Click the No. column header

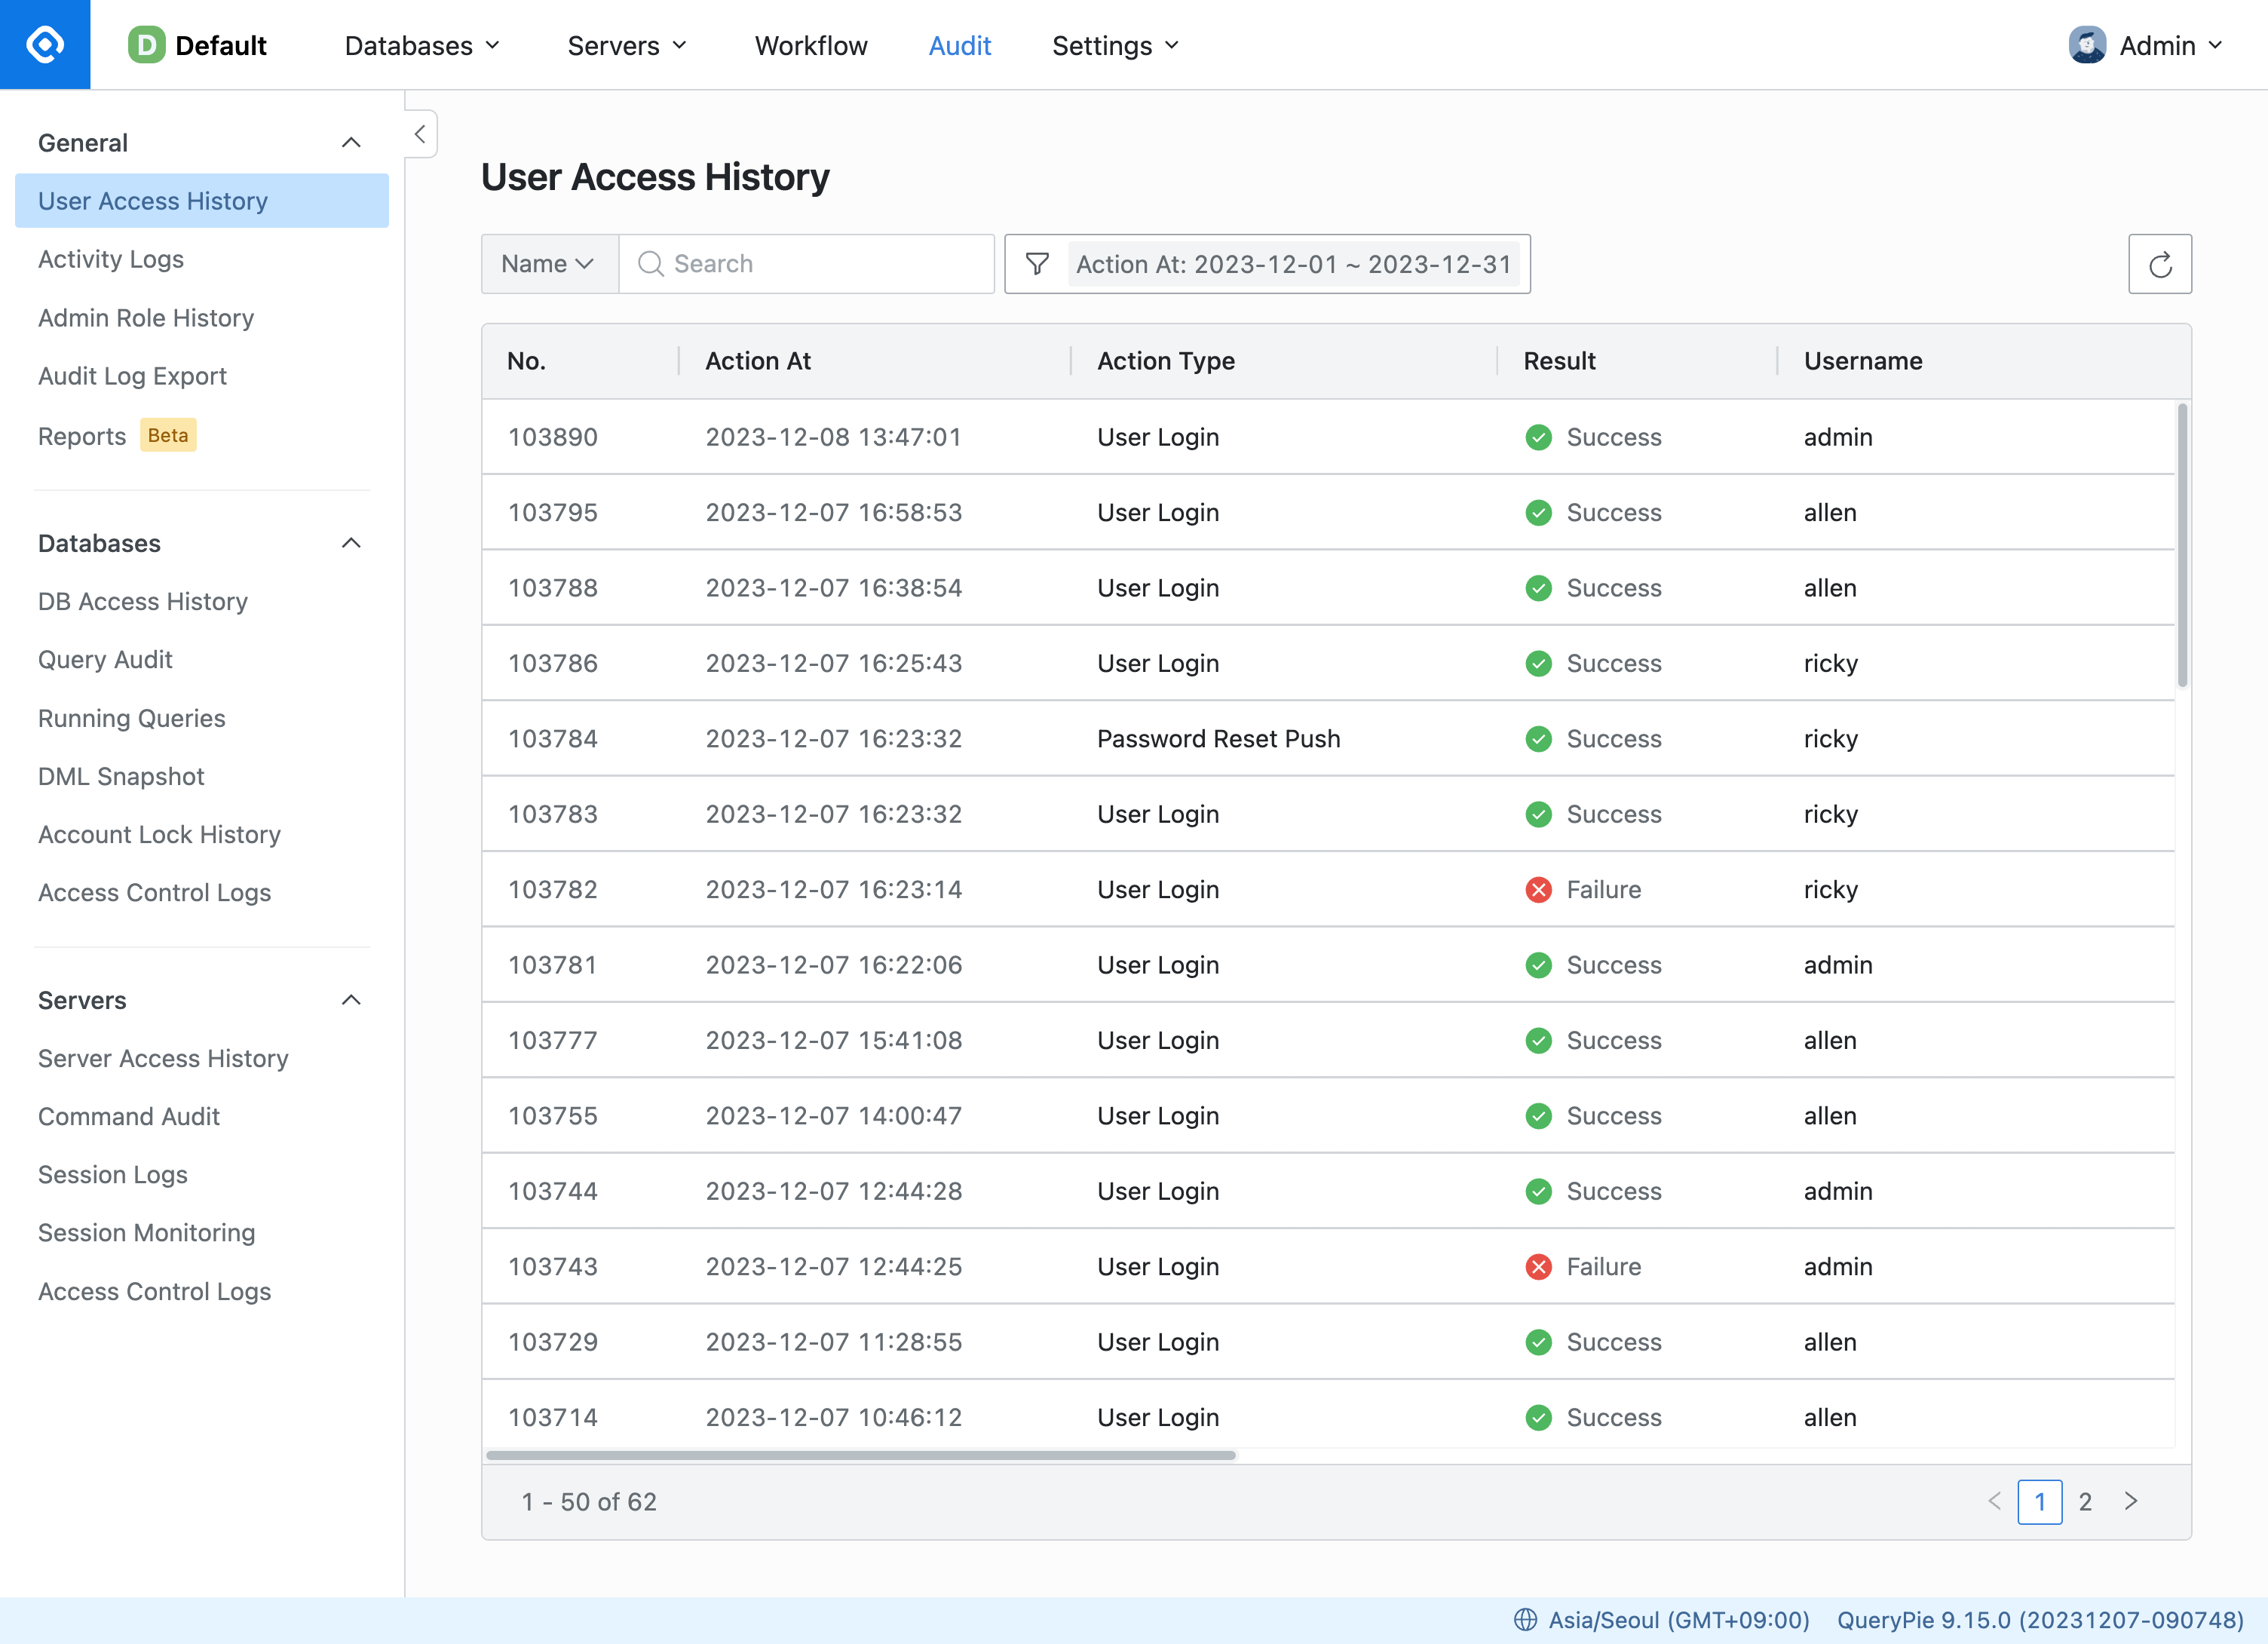tap(526, 361)
